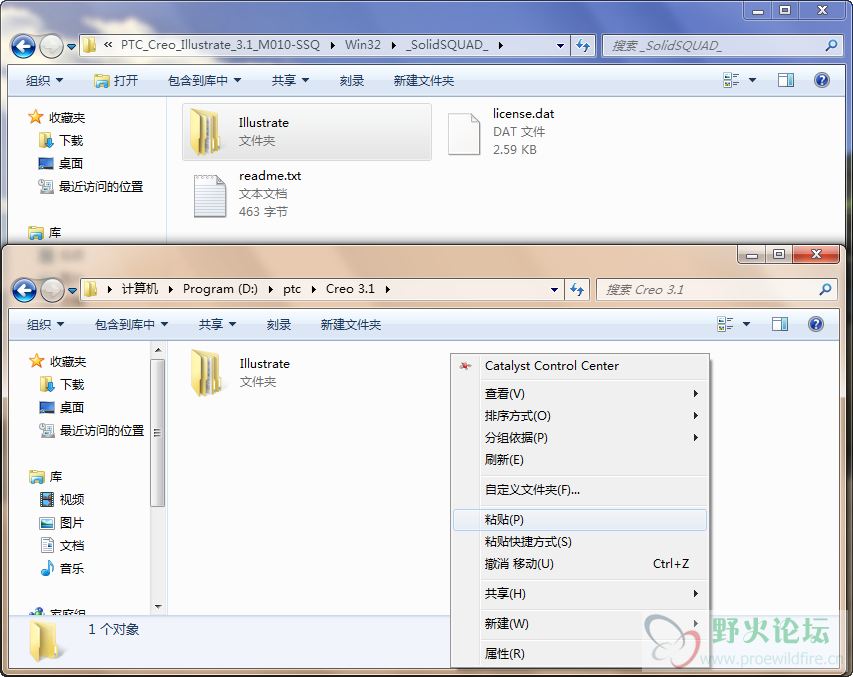Click ptc breadcrumb in address bar
Screen dimensions: 853x677
pyautogui.click(x=292, y=289)
